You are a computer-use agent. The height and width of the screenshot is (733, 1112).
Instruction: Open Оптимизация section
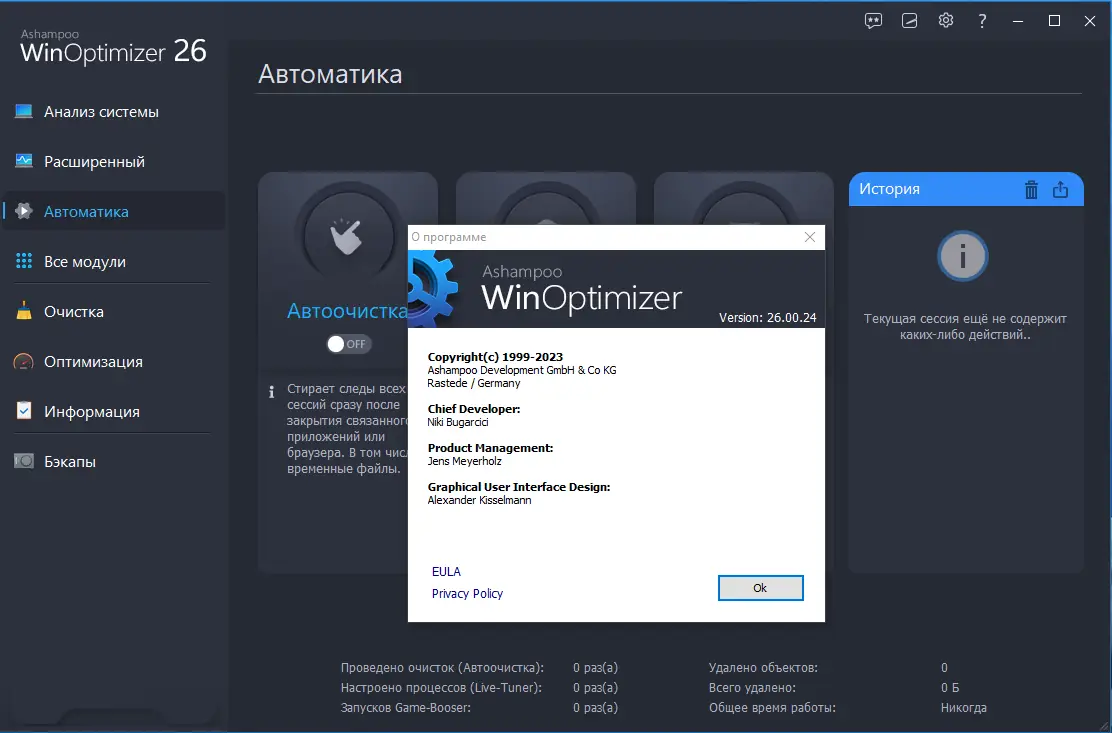(x=93, y=362)
